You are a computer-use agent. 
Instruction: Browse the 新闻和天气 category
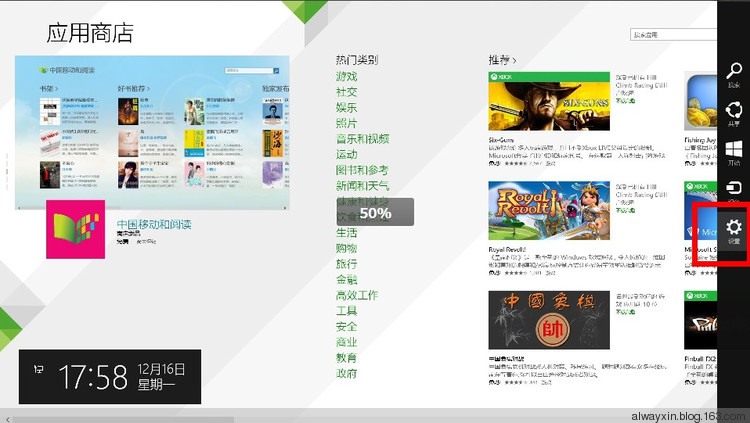coord(362,186)
